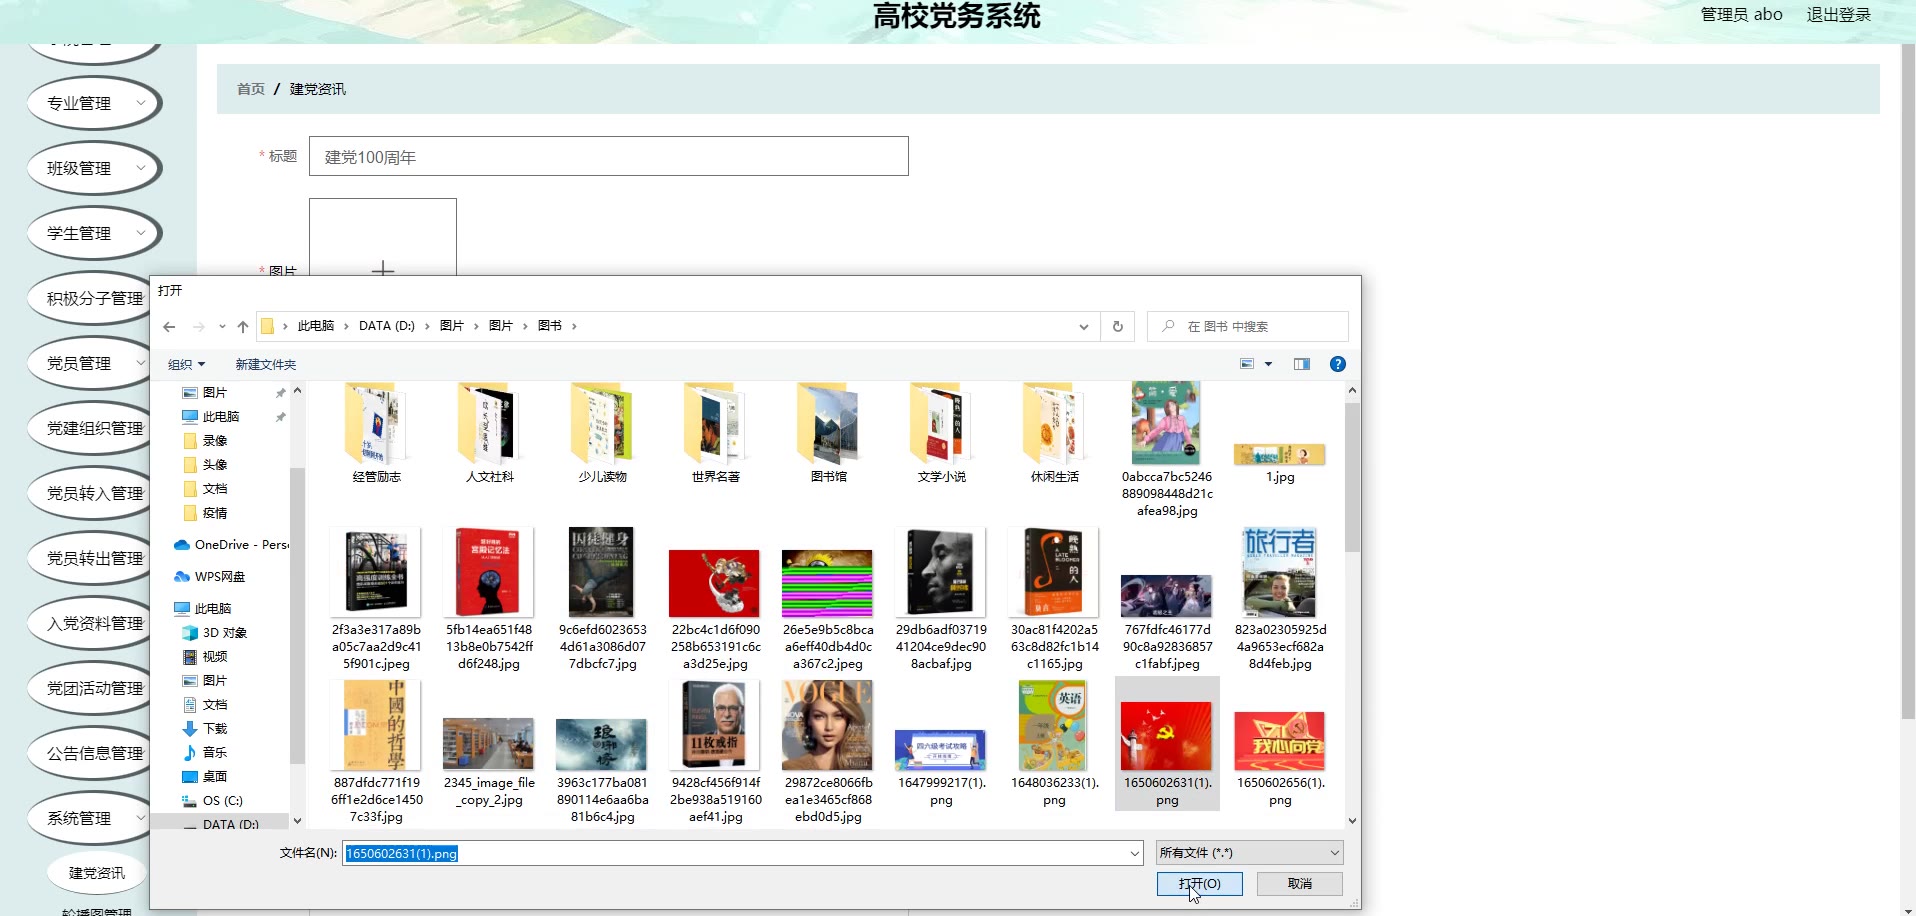Click 此电脑 in the address breadcrumb
1916x916 pixels.
[x=315, y=326]
